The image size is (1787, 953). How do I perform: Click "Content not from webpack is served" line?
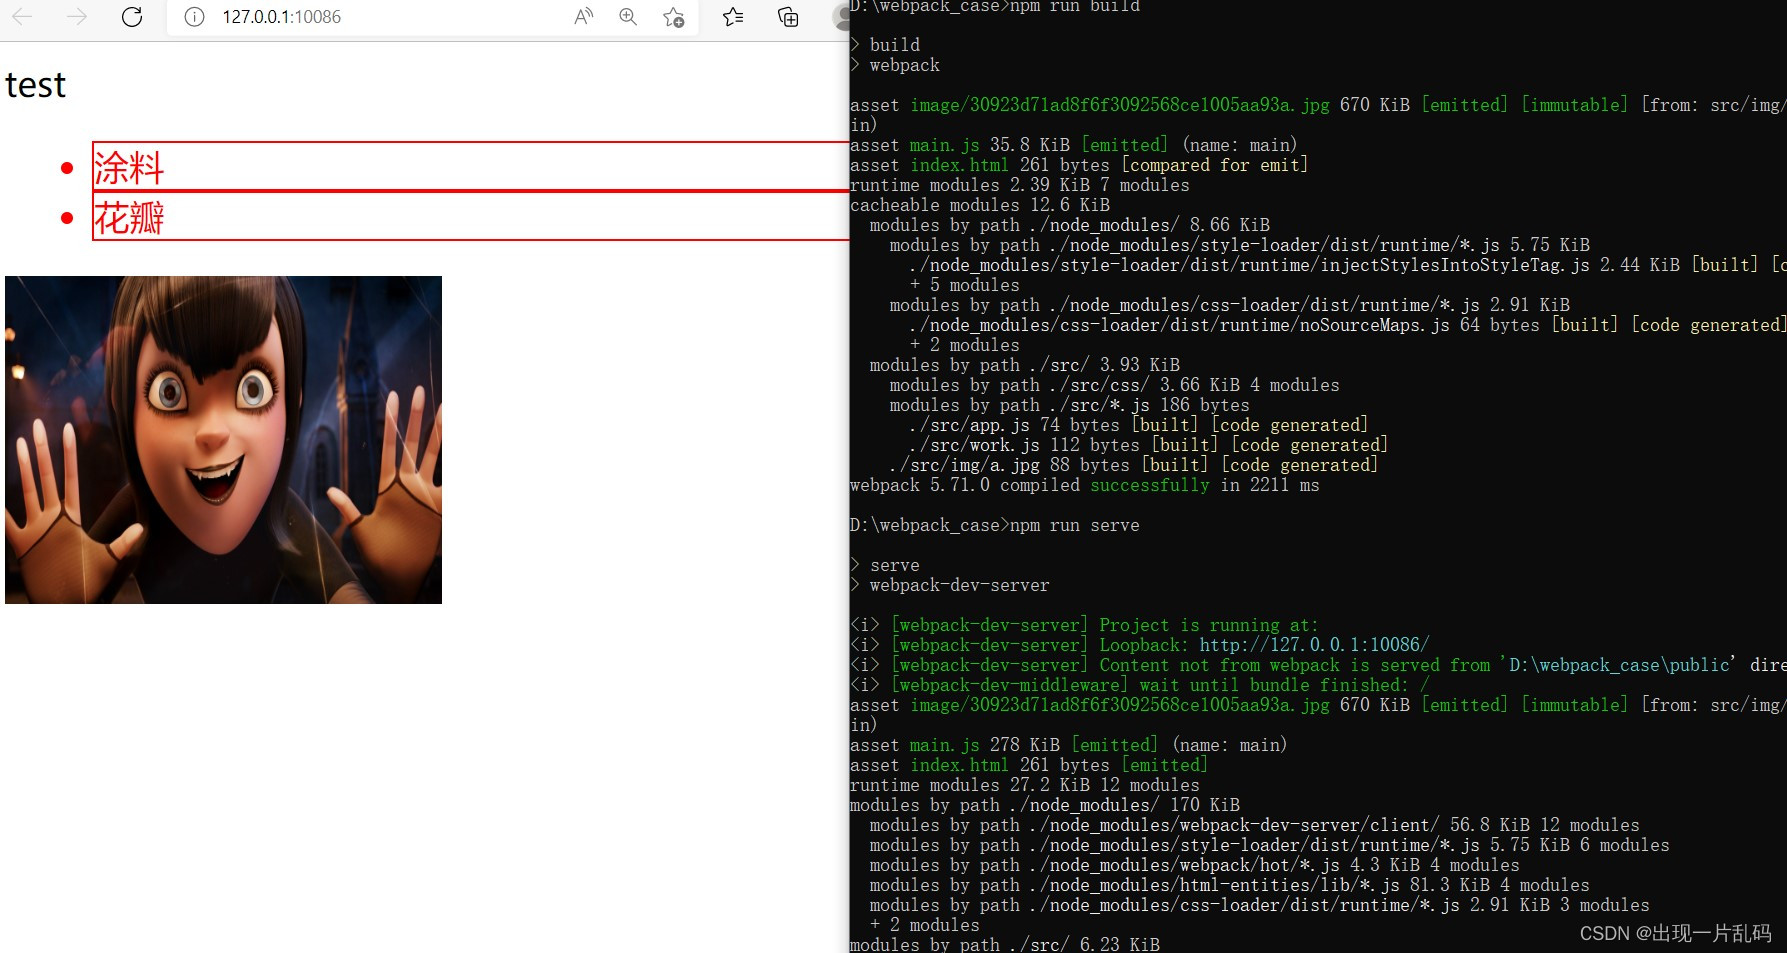(x=1318, y=665)
